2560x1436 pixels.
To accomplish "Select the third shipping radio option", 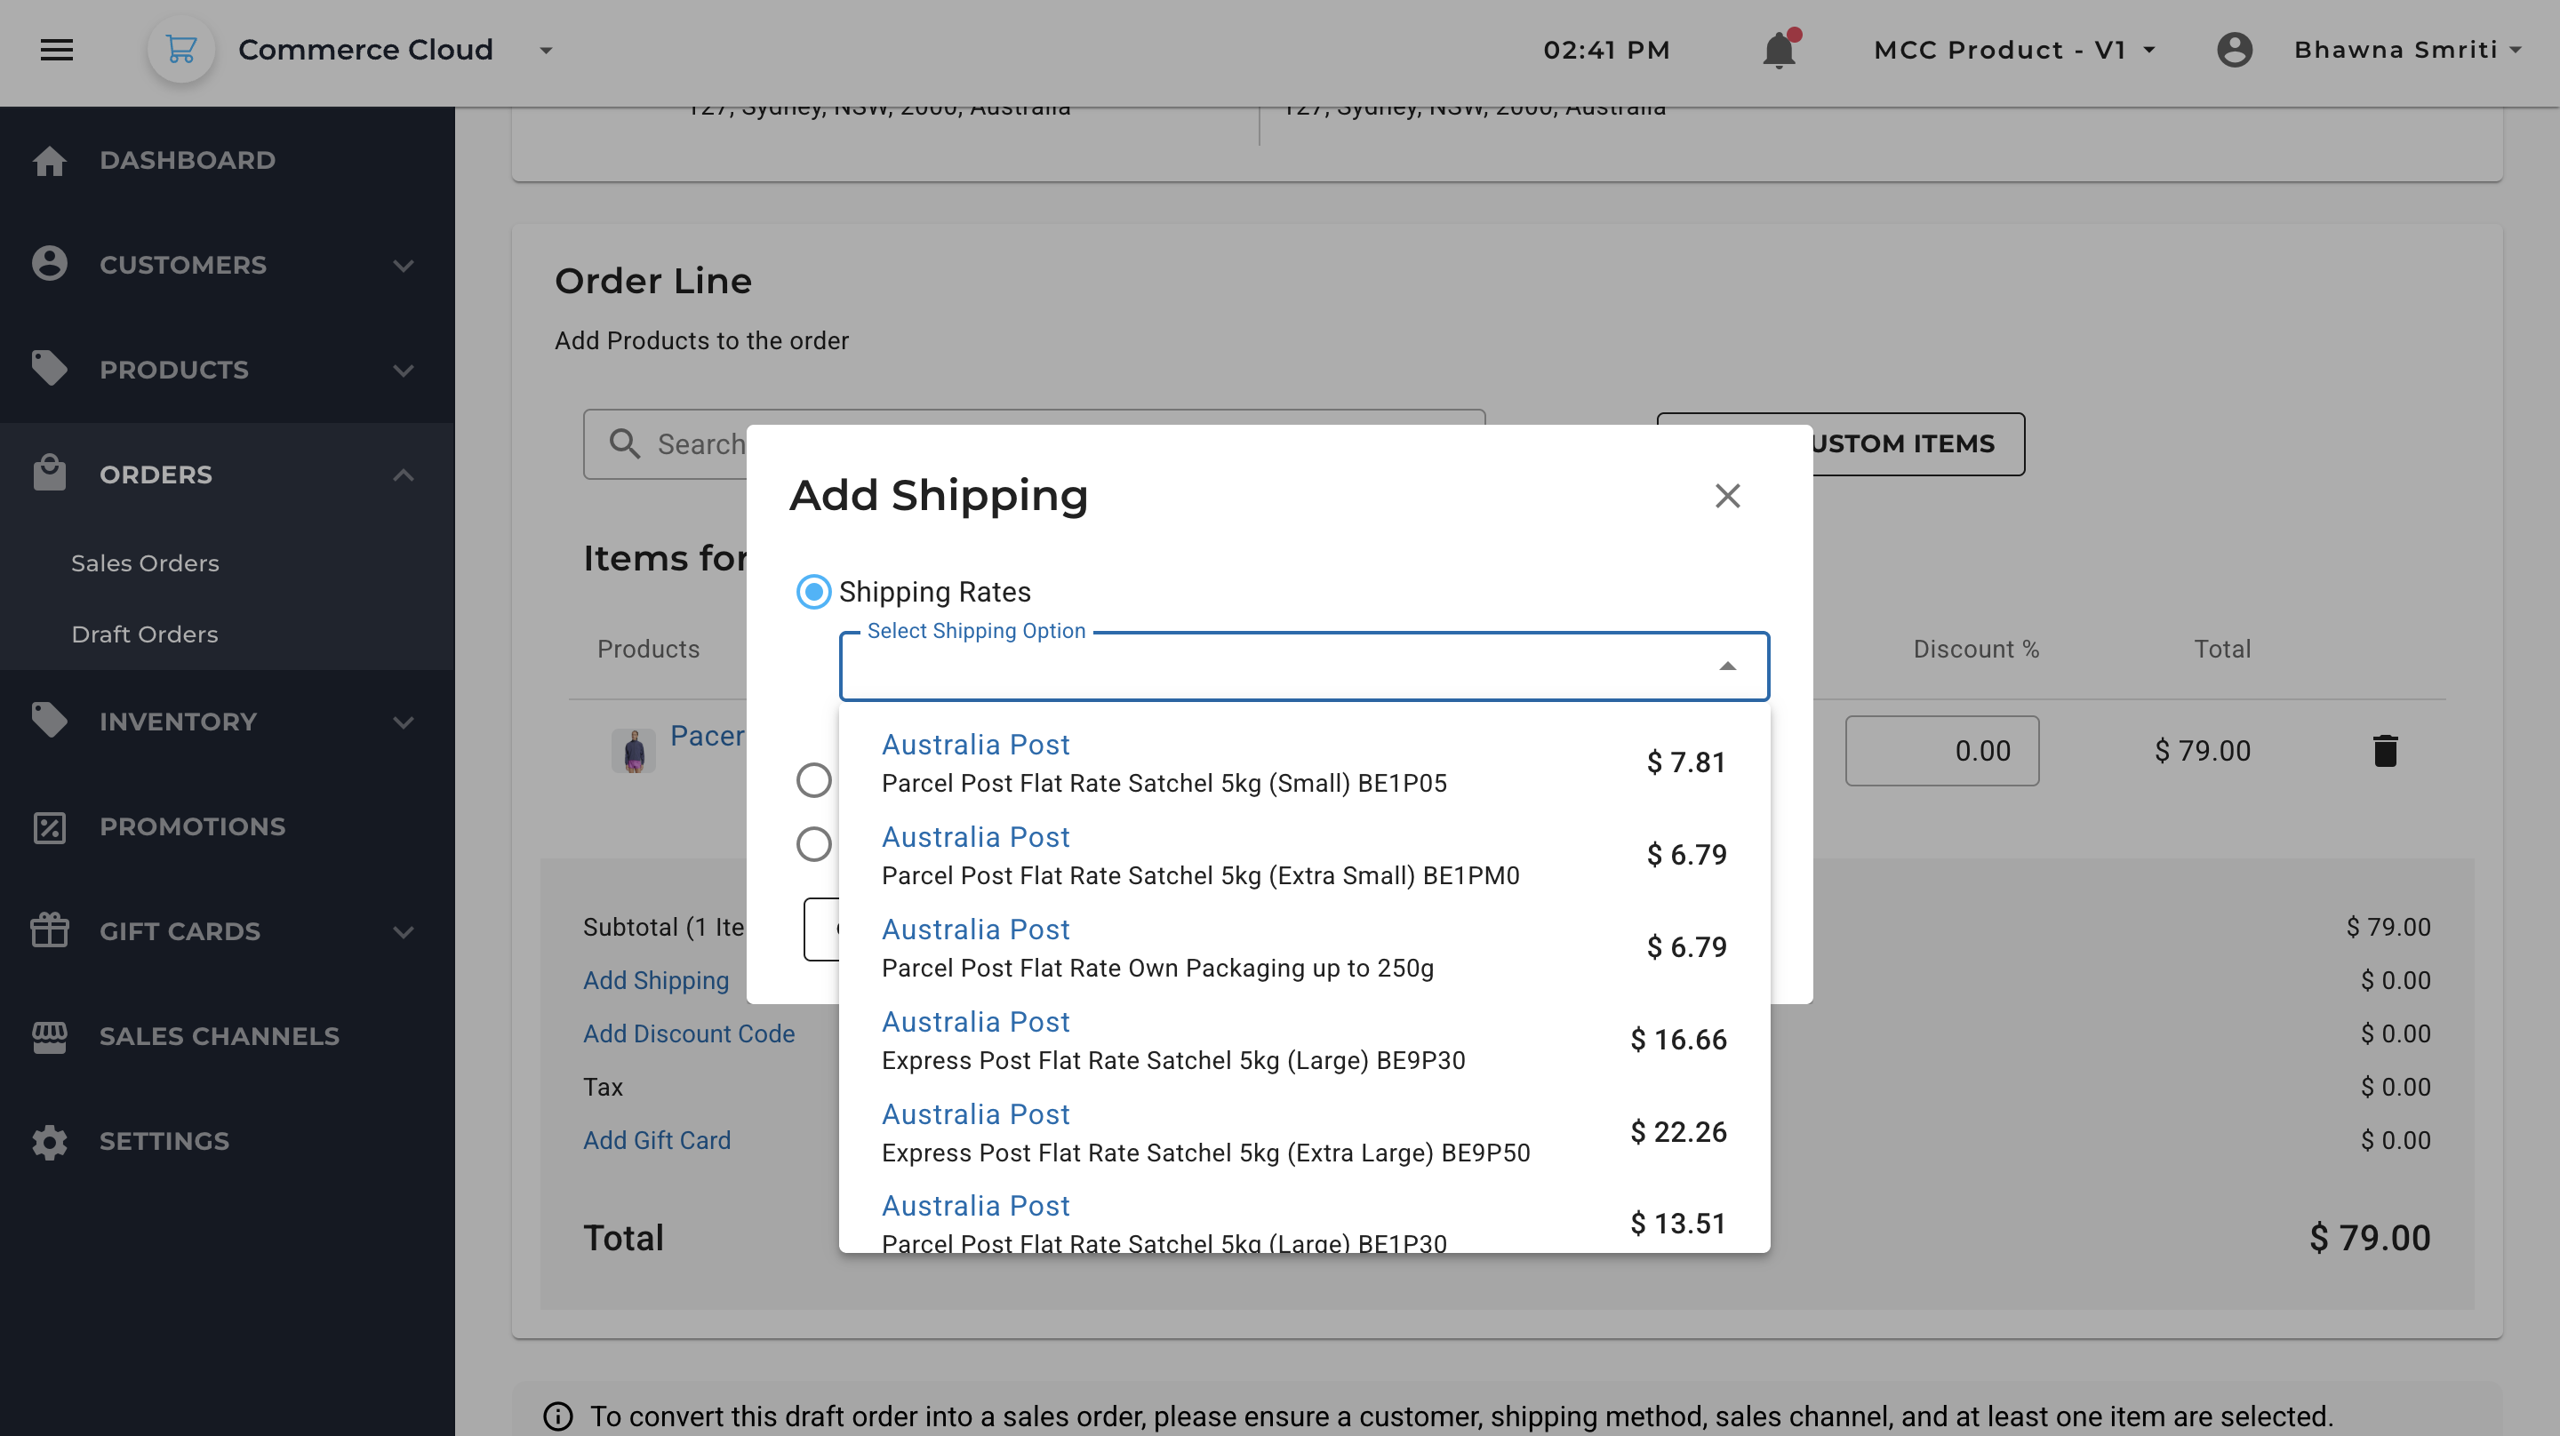I will point(813,844).
